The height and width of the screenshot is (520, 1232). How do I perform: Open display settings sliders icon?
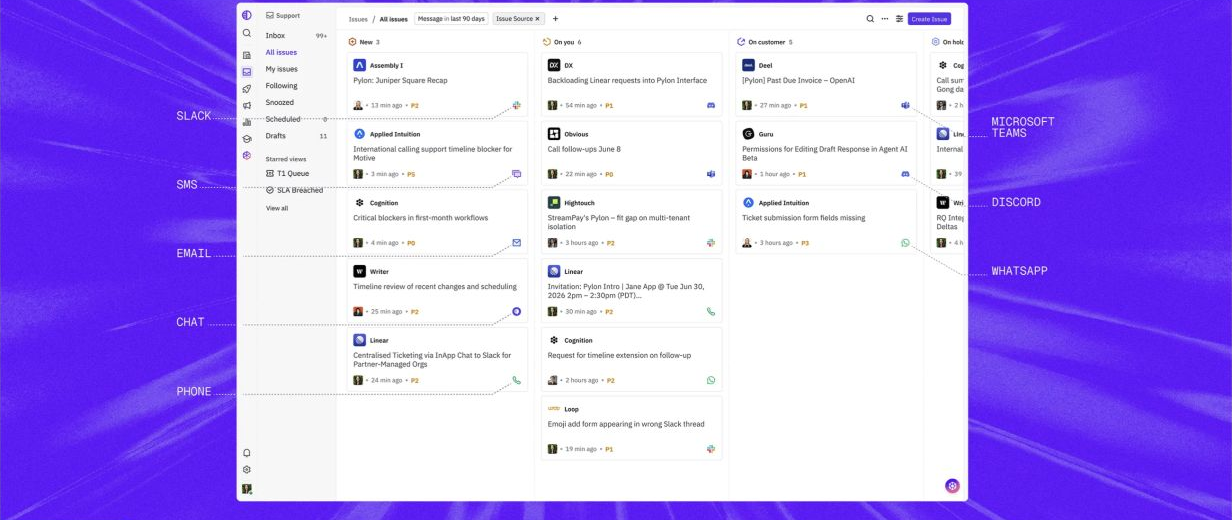tap(899, 19)
